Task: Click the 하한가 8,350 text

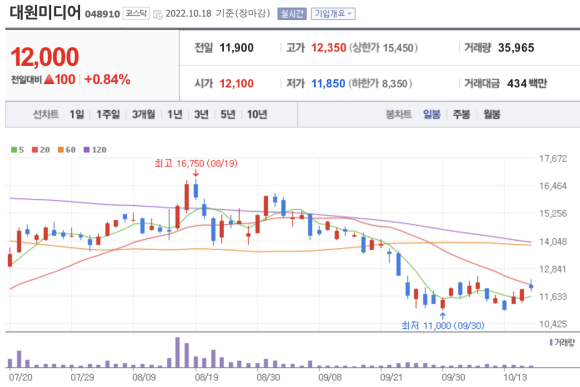Action: pyautogui.click(x=380, y=84)
